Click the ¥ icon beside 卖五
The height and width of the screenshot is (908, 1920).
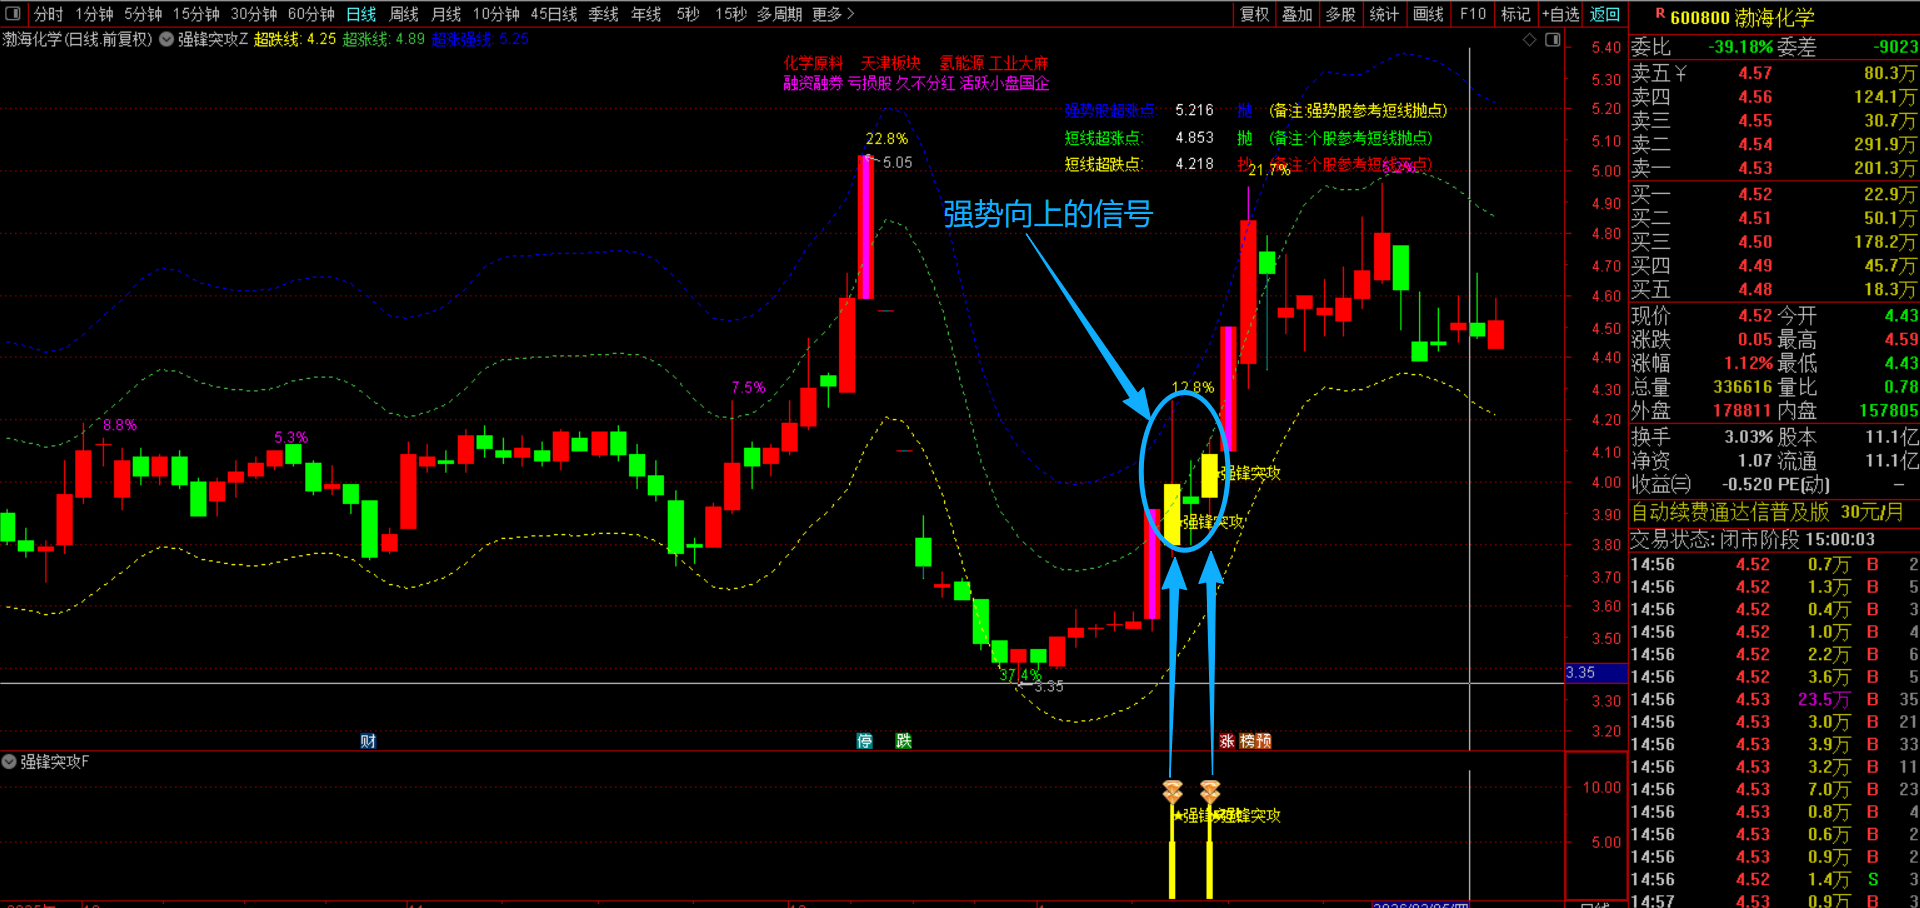(x=1680, y=73)
